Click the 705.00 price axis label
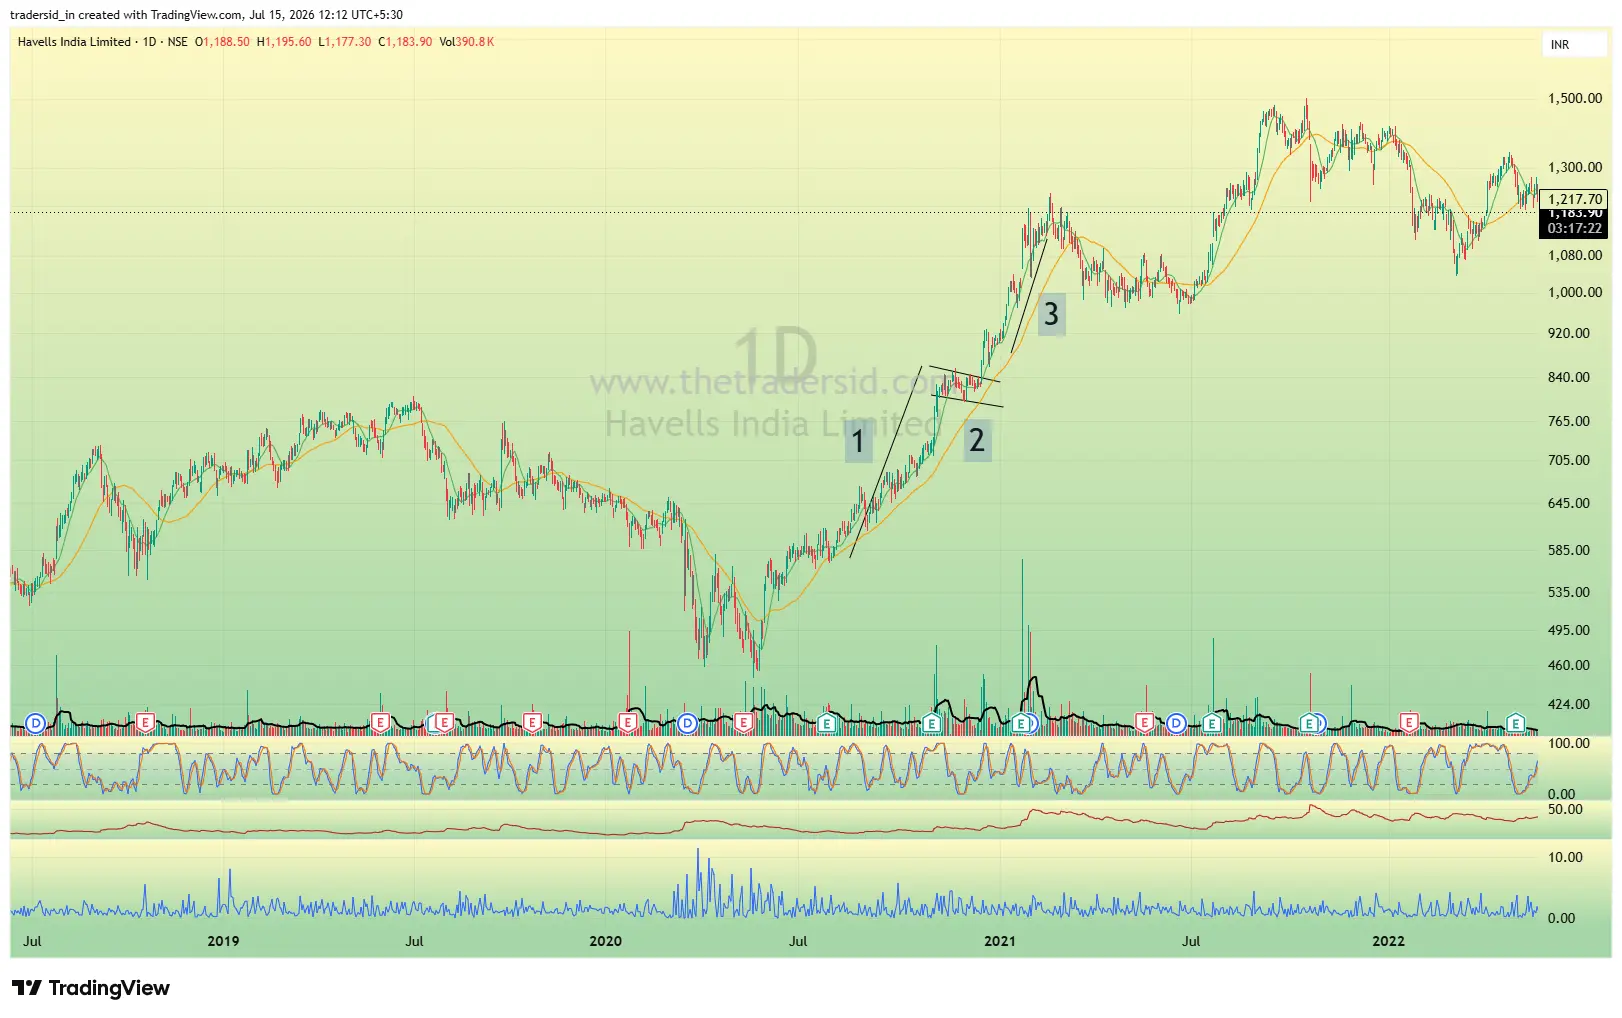The width and height of the screenshot is (1622, 1018). tap(1569, 460)
